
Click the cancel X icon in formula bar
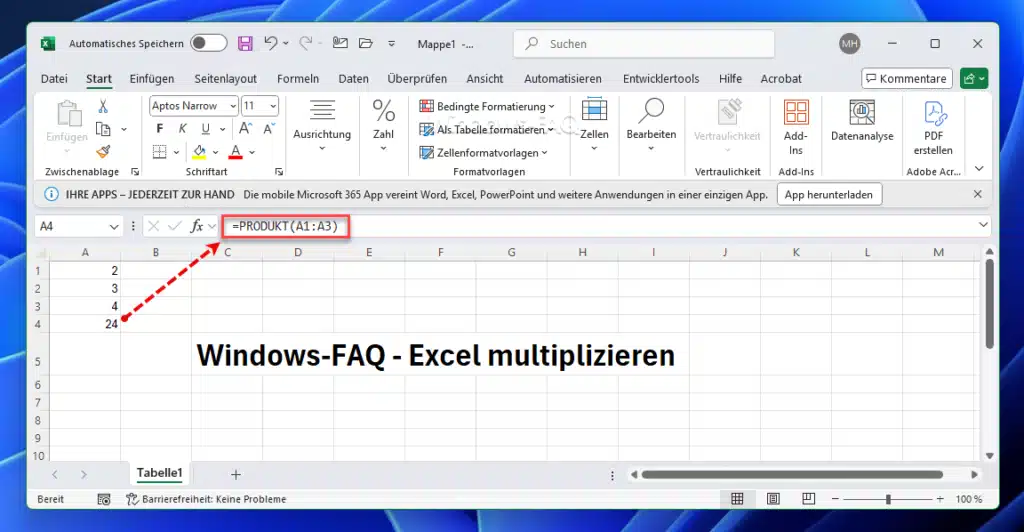(x=153, y=226)
